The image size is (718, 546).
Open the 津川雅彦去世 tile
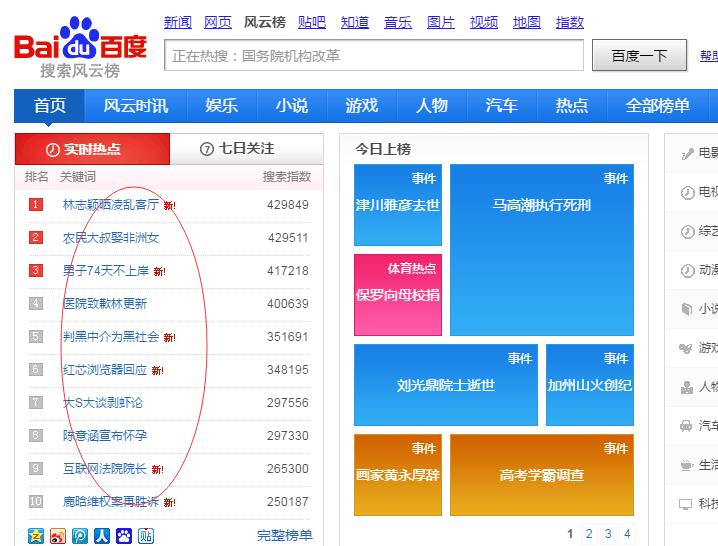[398, 205]
